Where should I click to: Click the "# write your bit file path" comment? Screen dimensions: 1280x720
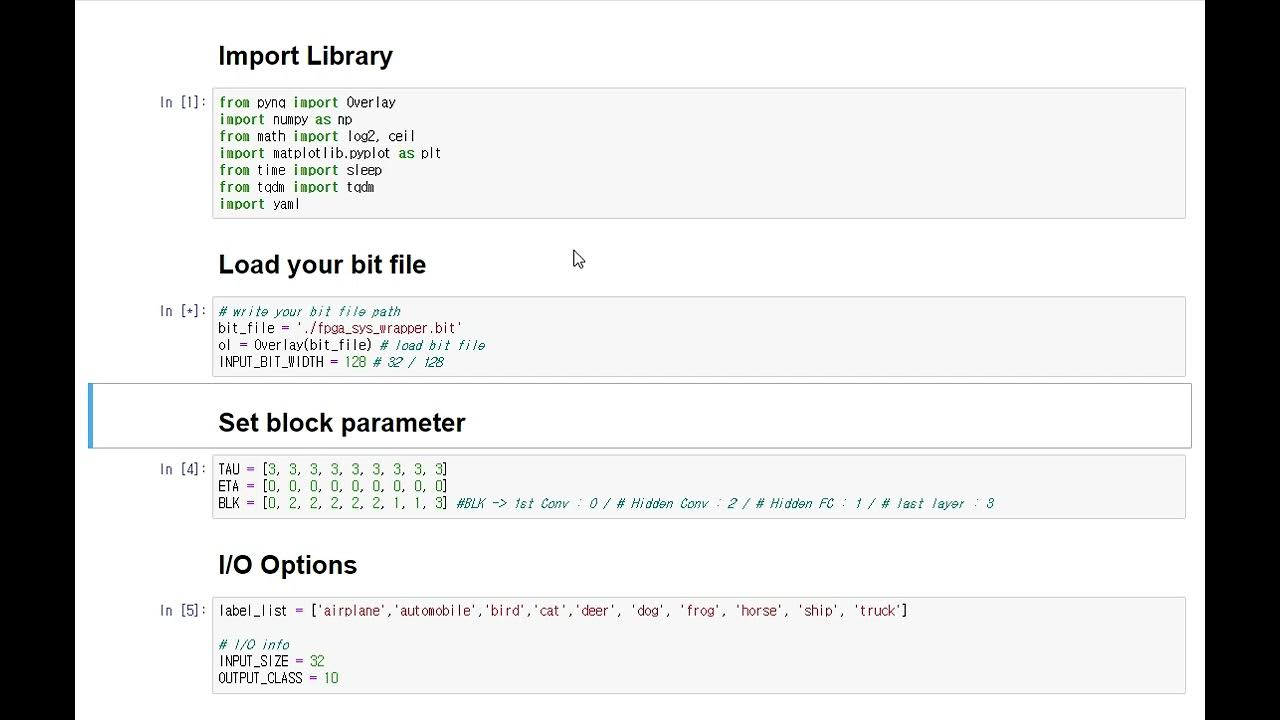(x=309, y=312)
